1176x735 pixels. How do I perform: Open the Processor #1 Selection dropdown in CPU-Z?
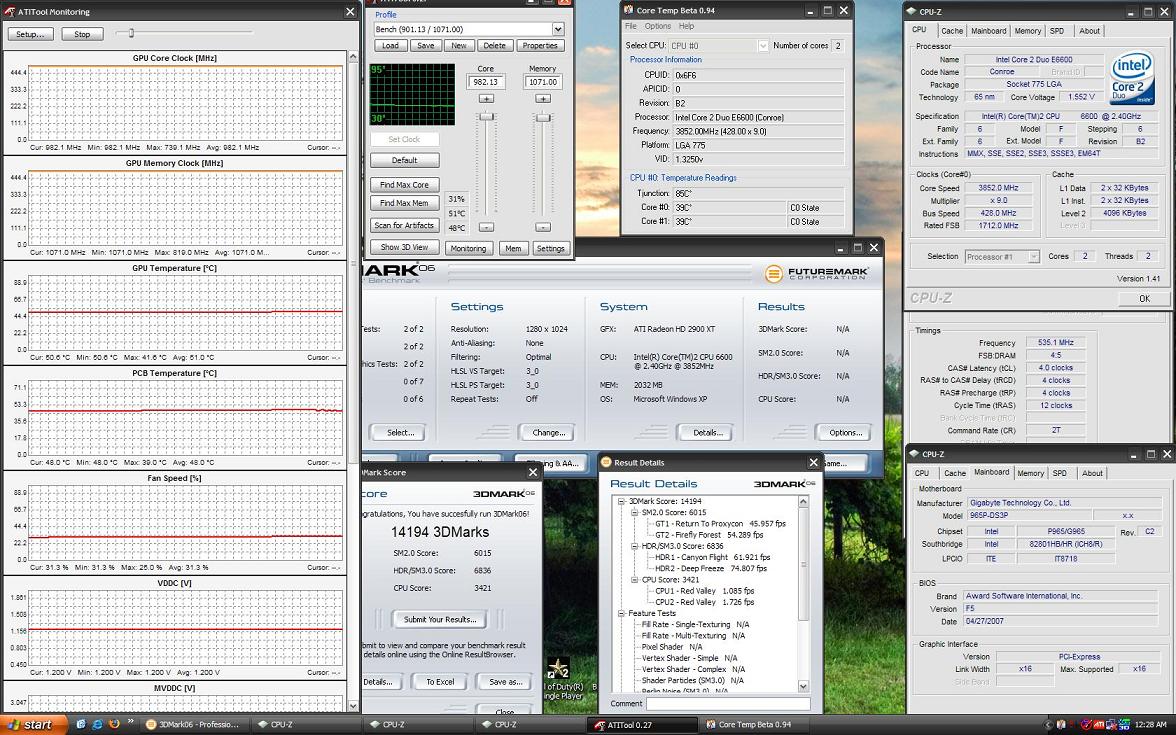[x=1034, y=256]
